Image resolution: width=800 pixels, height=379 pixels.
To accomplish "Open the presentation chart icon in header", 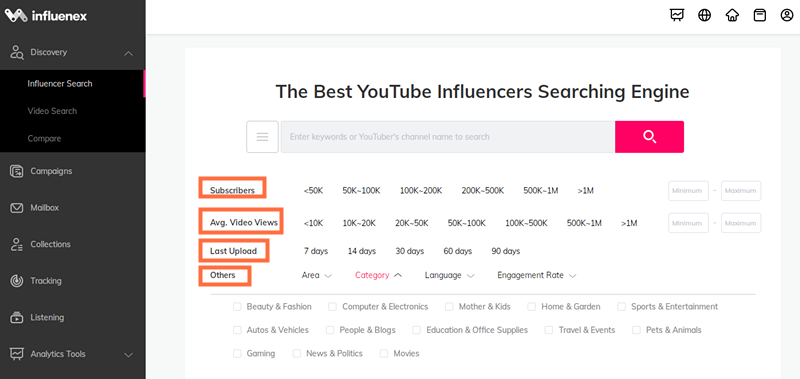I will pyautogui.click(x=677, y=15).
